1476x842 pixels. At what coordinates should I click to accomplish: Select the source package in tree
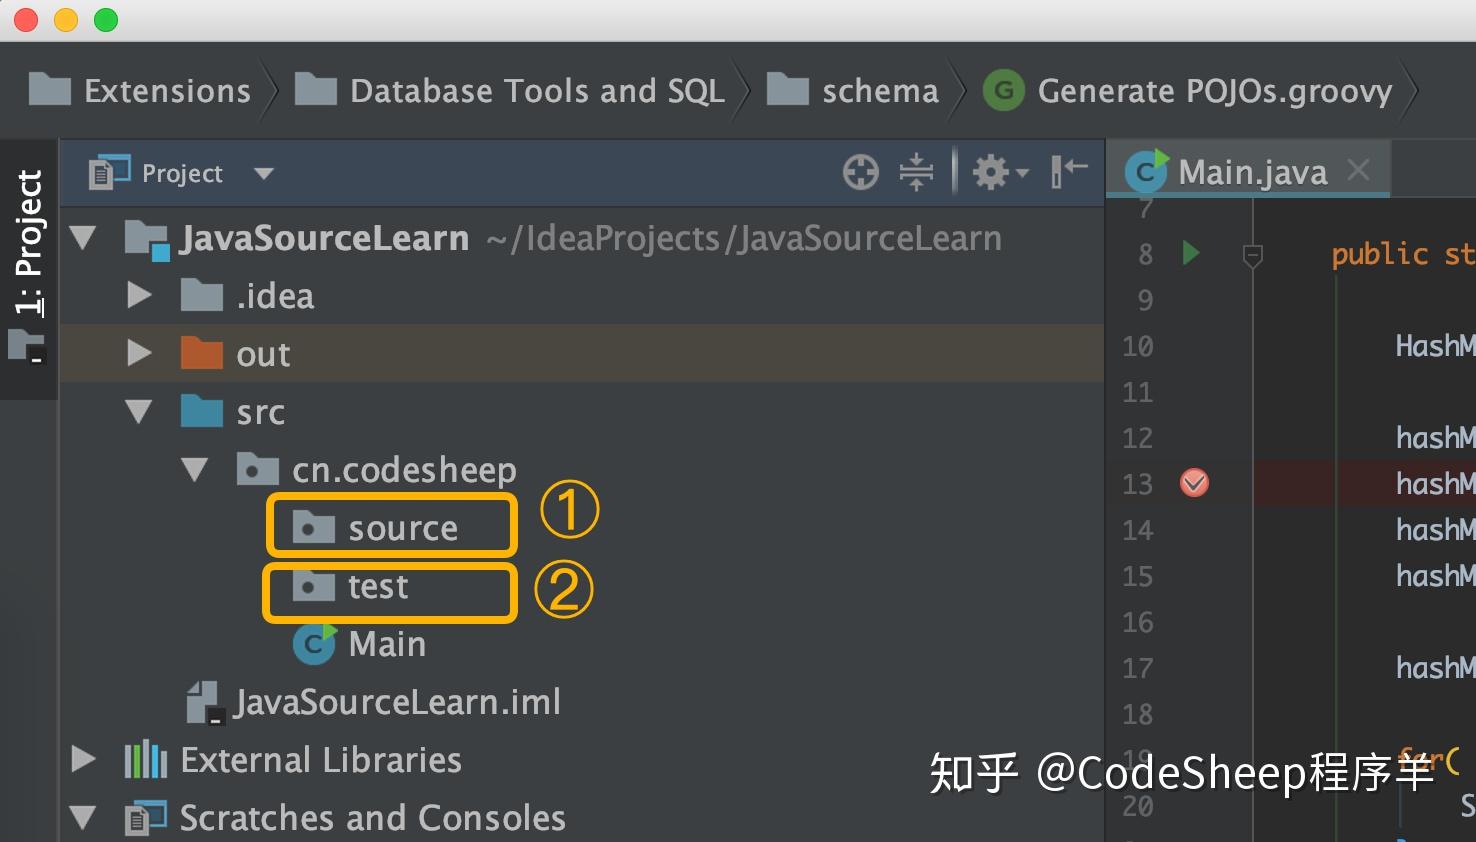402,528
